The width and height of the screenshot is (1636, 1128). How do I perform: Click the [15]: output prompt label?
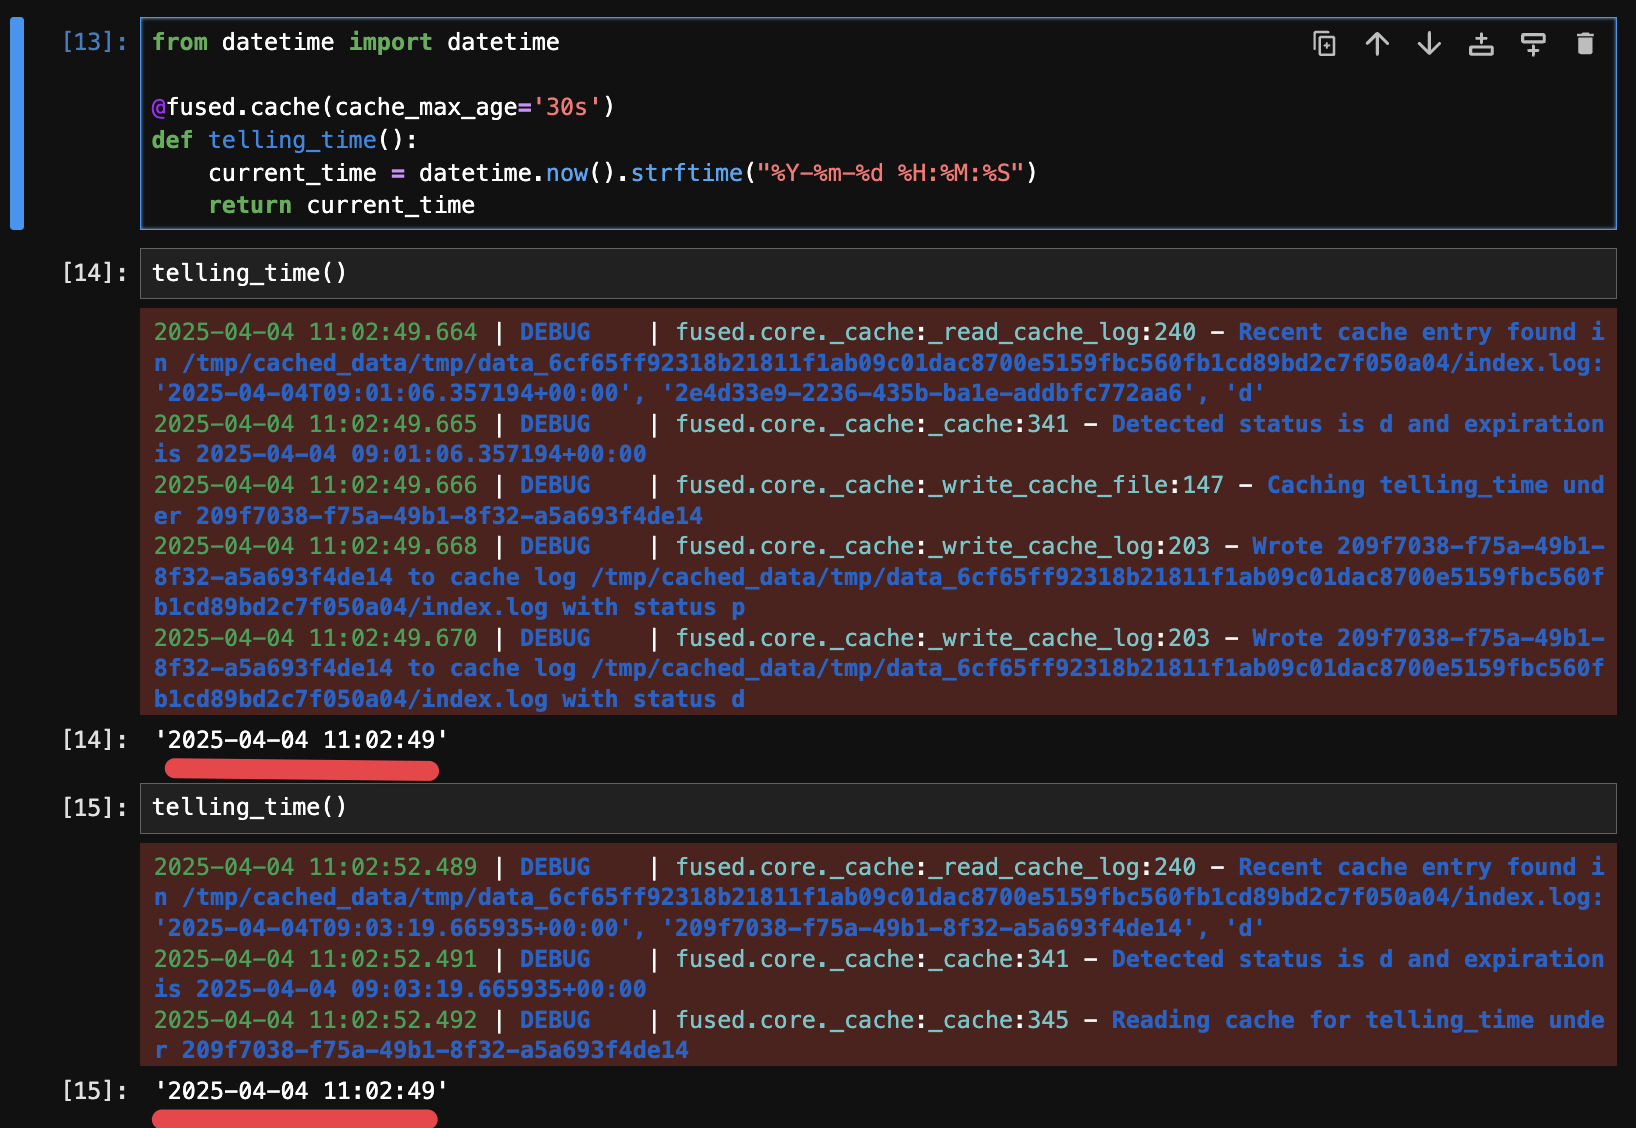(x=95, y=1091)
